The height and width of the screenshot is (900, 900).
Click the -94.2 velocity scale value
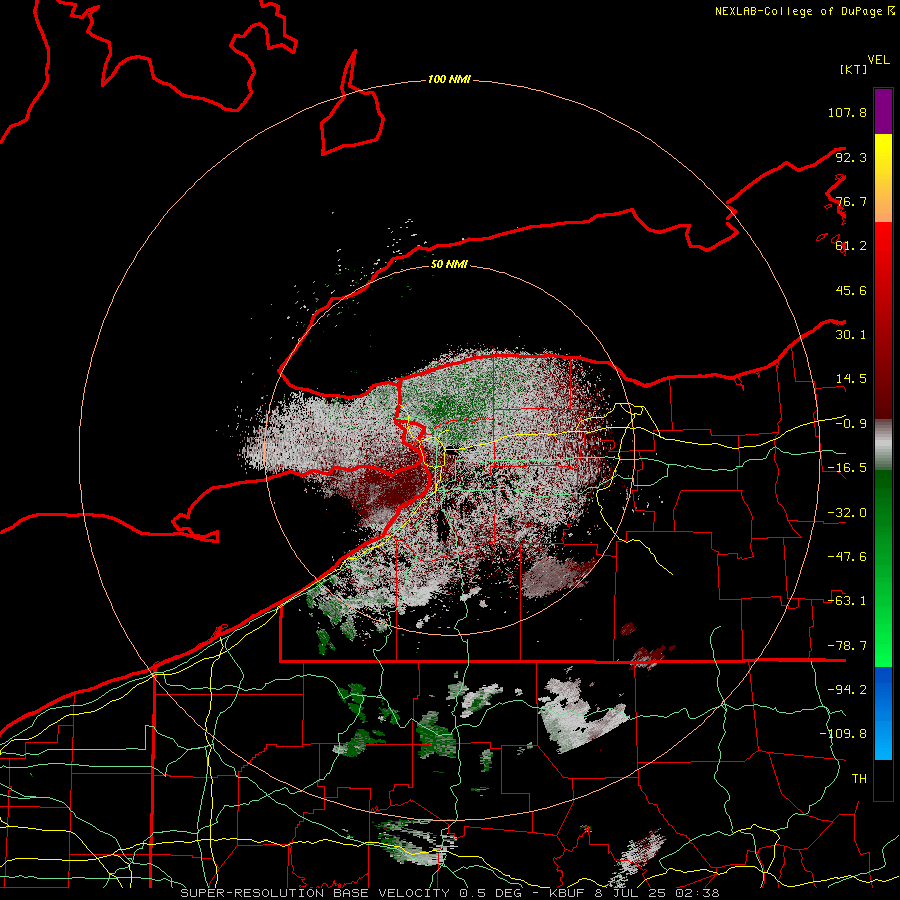tap(847, 690)
